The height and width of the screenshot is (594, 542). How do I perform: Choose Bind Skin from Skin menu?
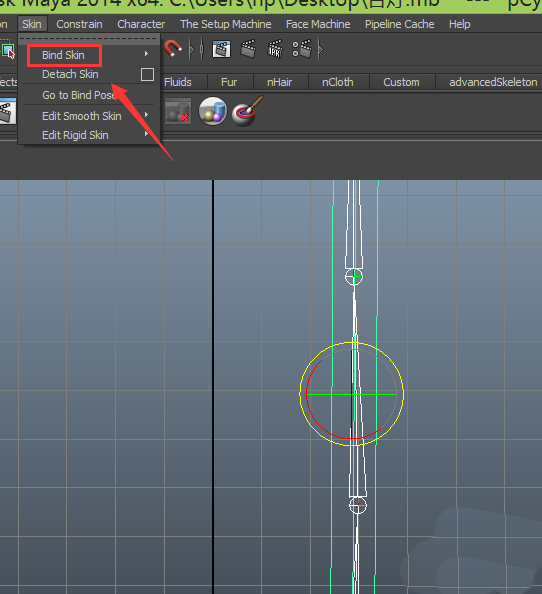tap(63, 55)
